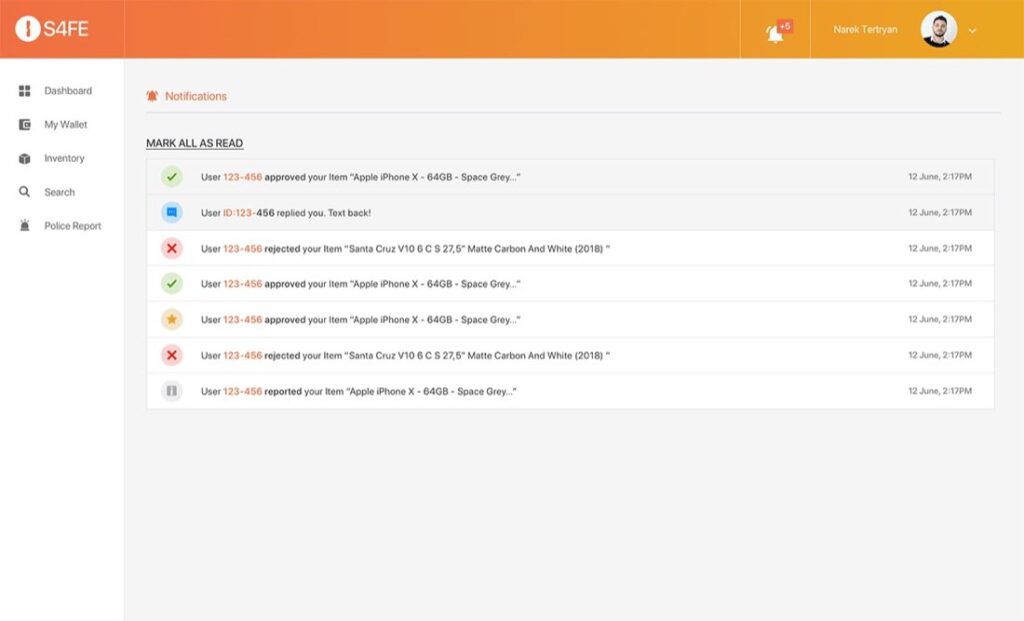The width and height of the screenshot is (1024, 621).
Task: Click the 12 June, 2:17PM timestamp of reported notification
Action: (940, 391)
